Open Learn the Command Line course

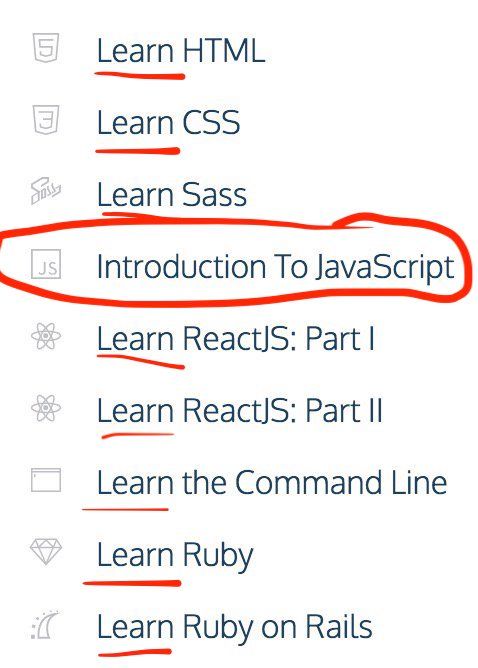272,483
